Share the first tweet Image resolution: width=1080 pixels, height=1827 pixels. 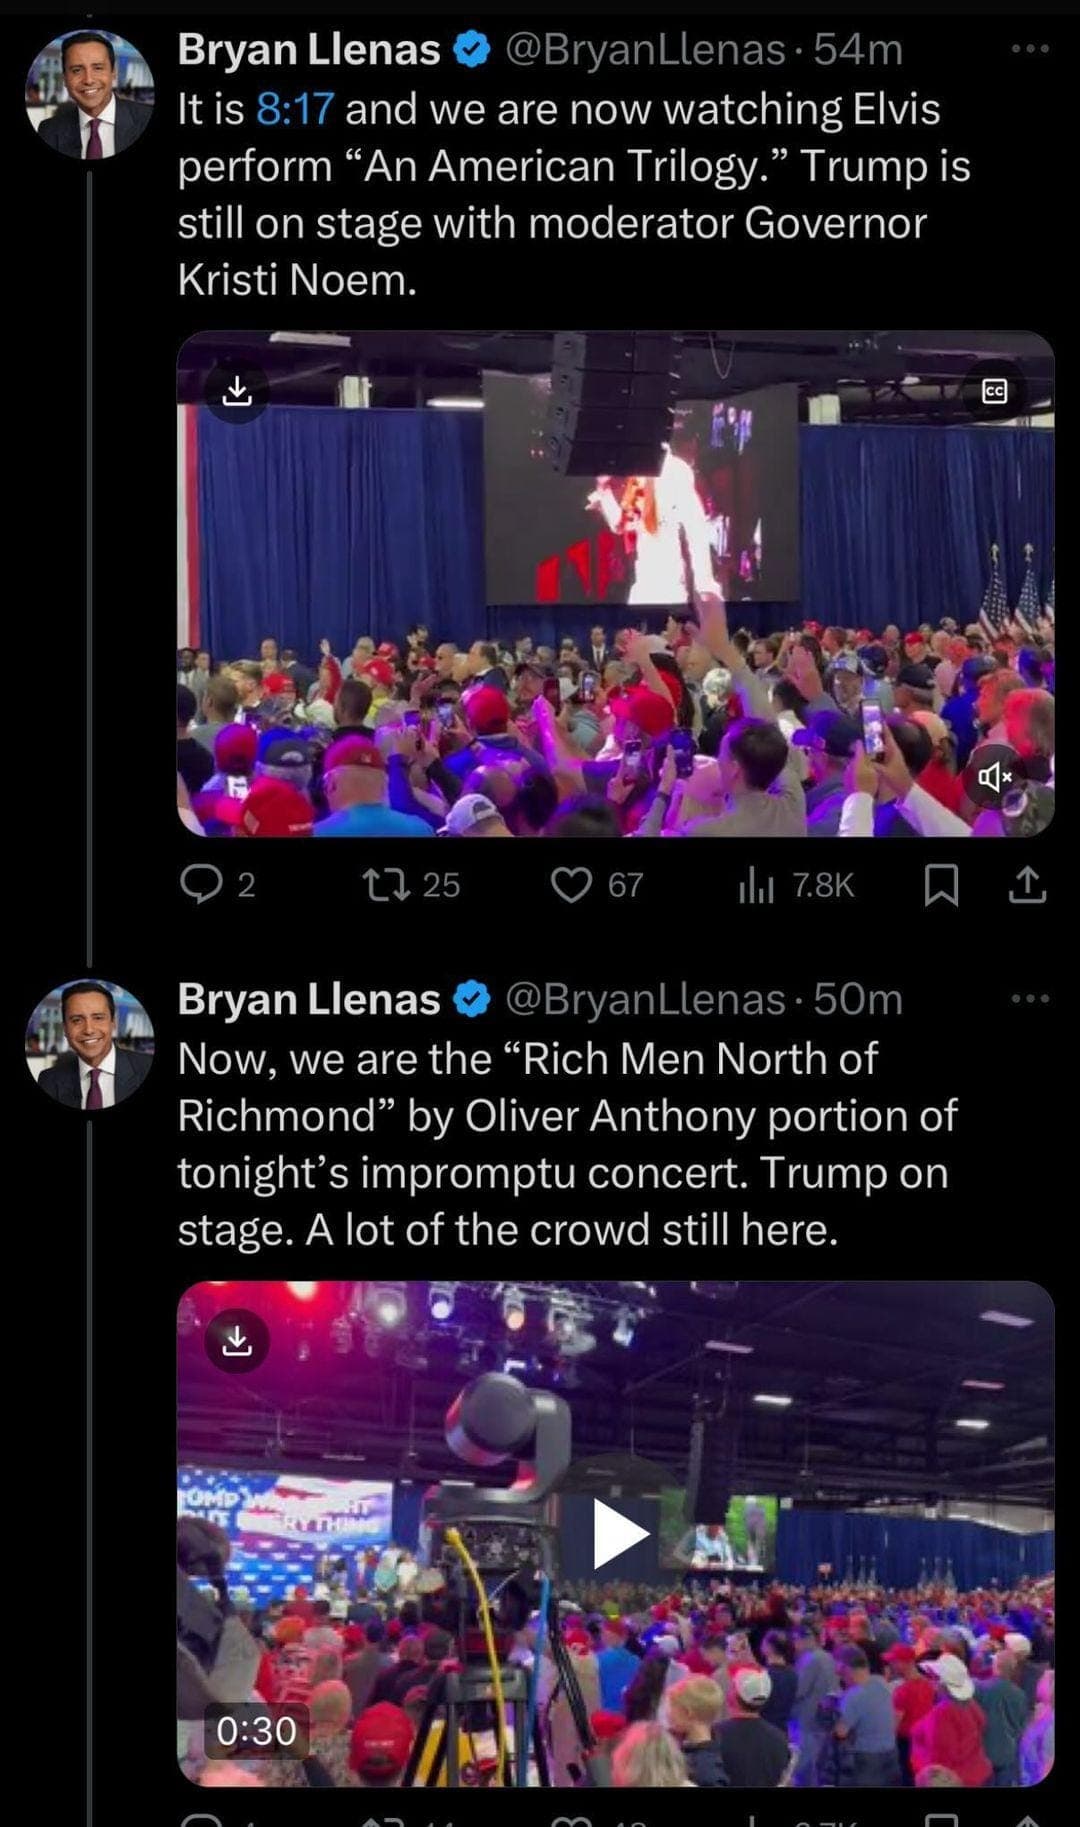click(1026, 884)
